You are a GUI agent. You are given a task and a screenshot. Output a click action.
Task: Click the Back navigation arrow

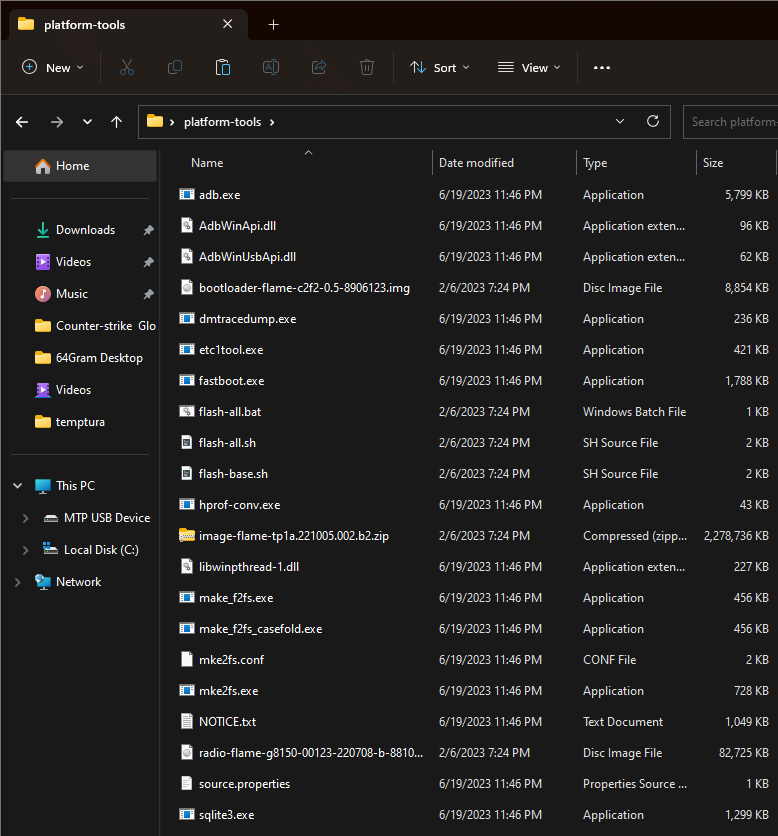point(22,122)
